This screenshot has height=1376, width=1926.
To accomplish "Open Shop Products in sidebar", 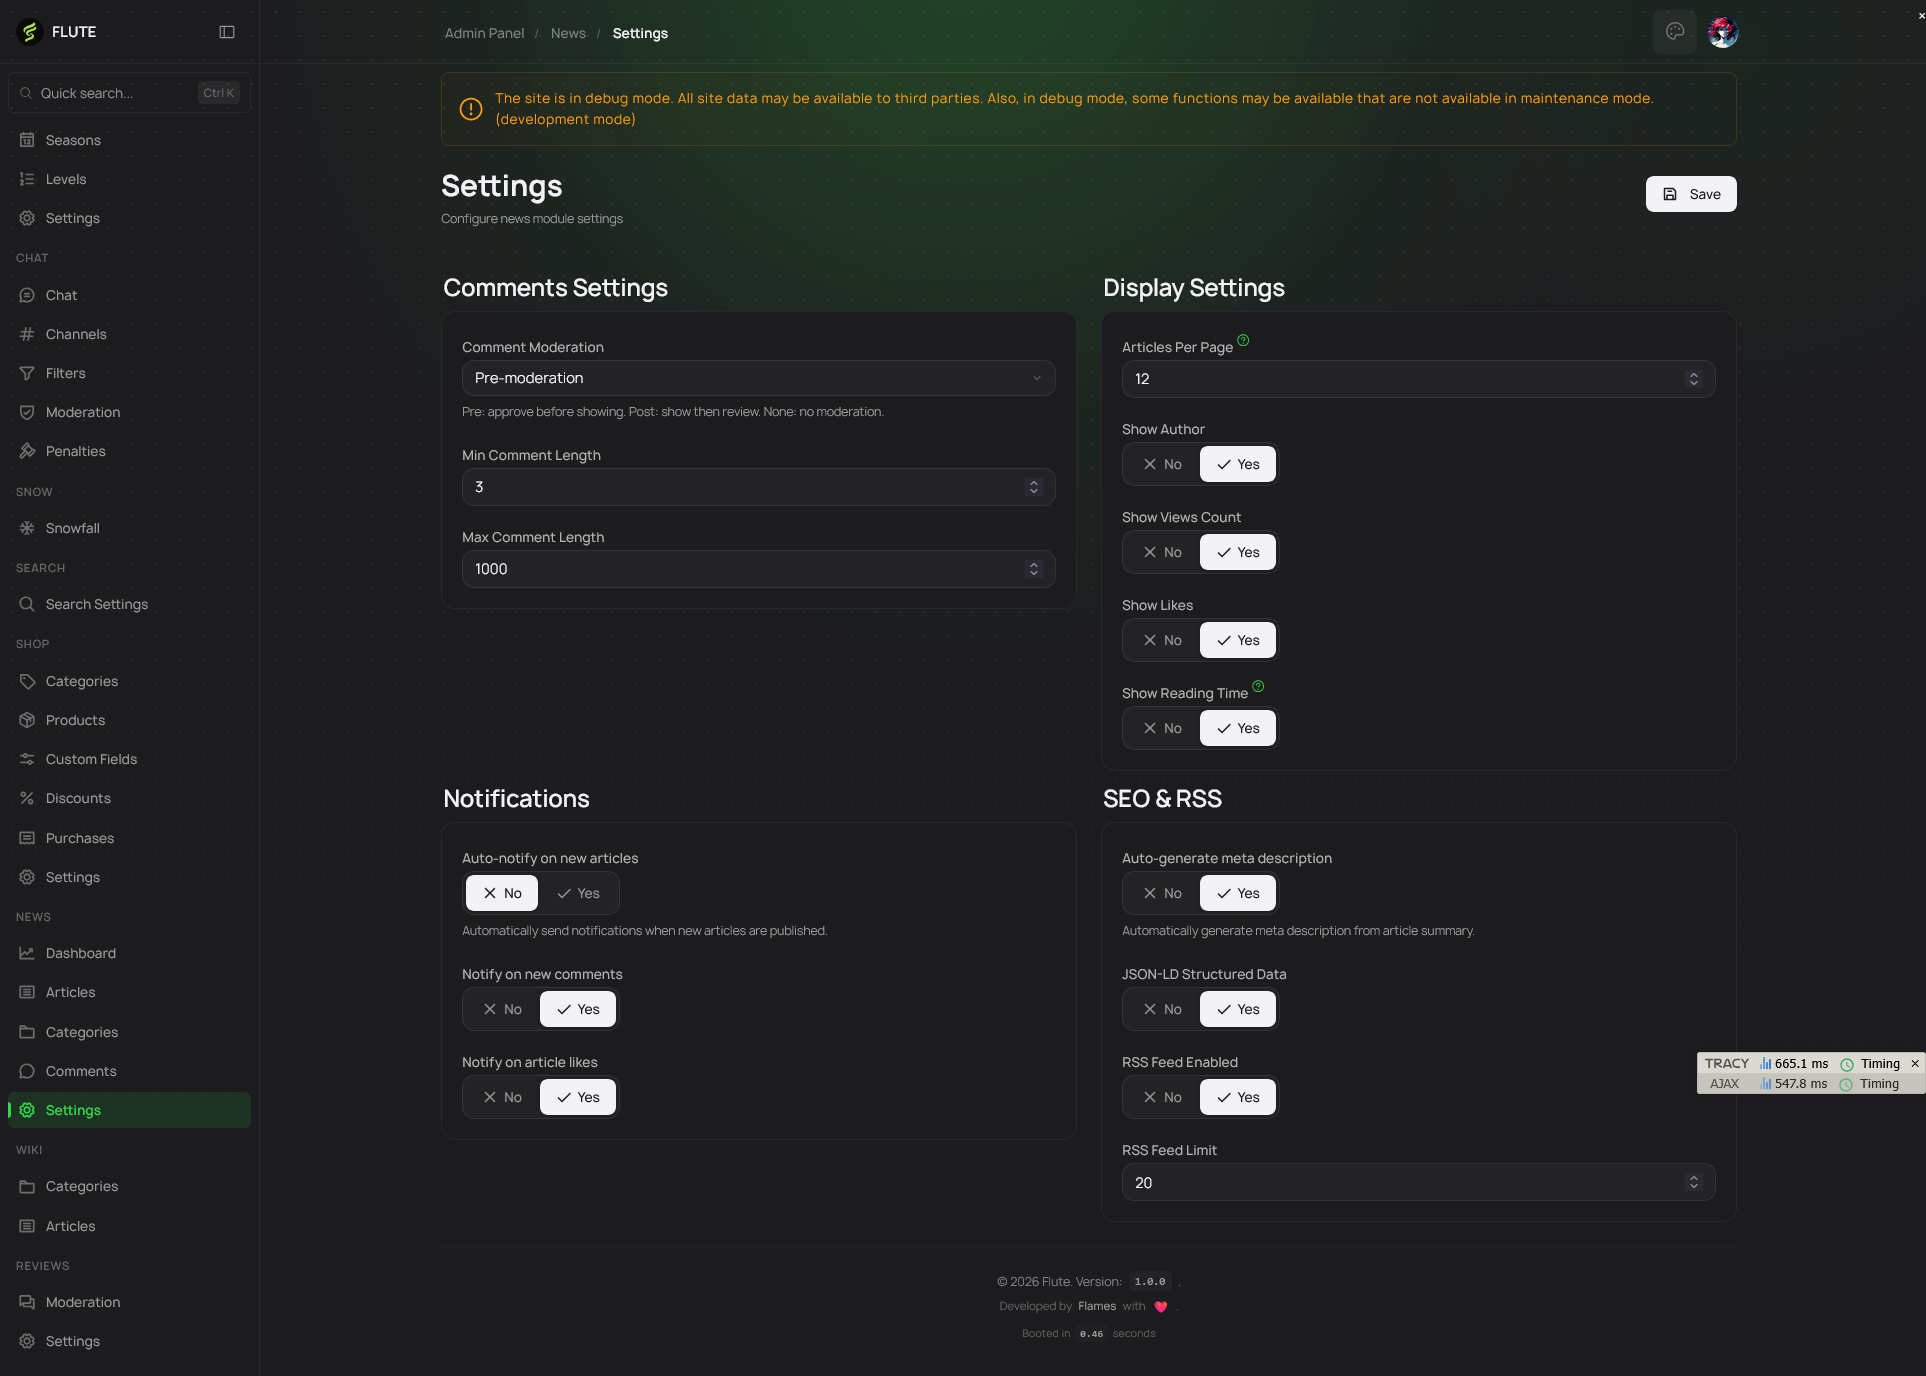I will (75, 720).
